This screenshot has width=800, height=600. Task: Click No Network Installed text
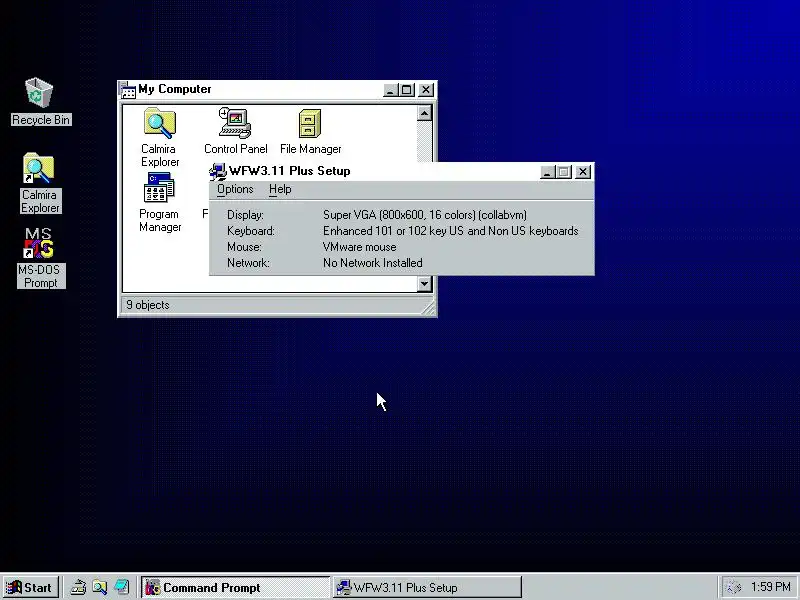(372, 263)
